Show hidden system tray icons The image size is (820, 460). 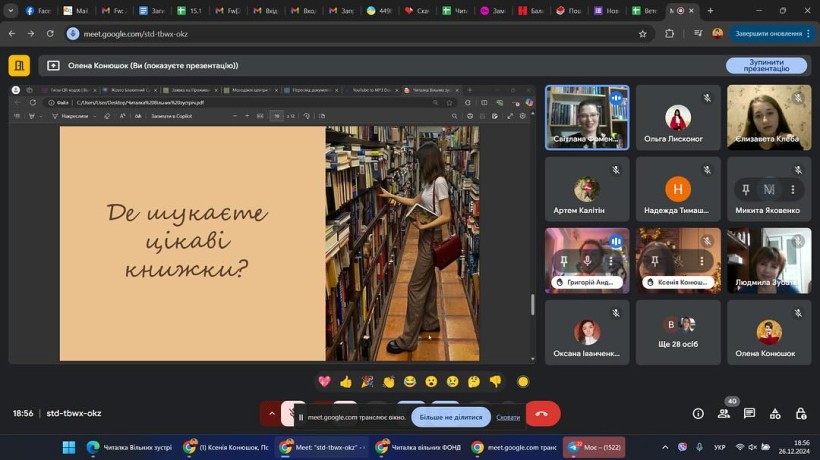tap(665, 447)
